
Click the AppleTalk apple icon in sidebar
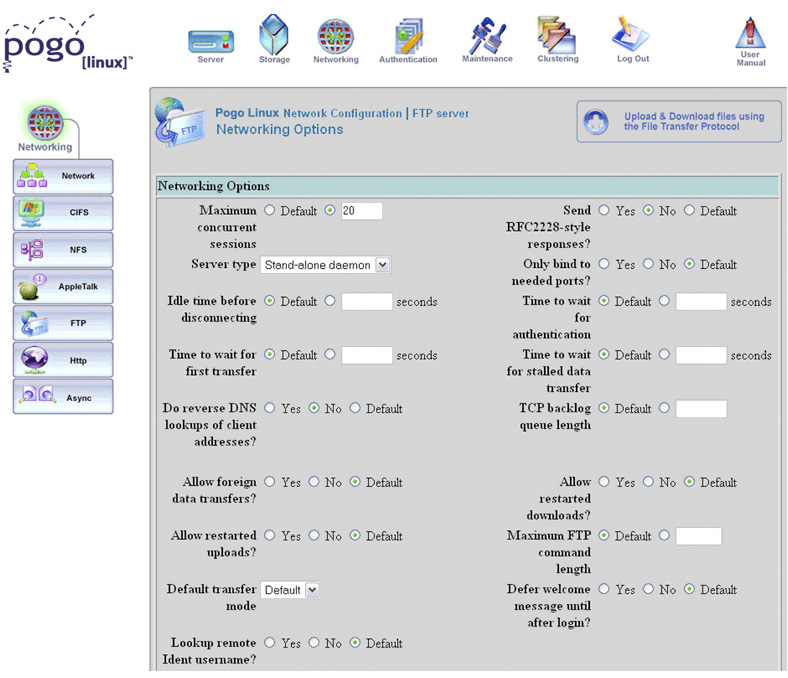31,286
